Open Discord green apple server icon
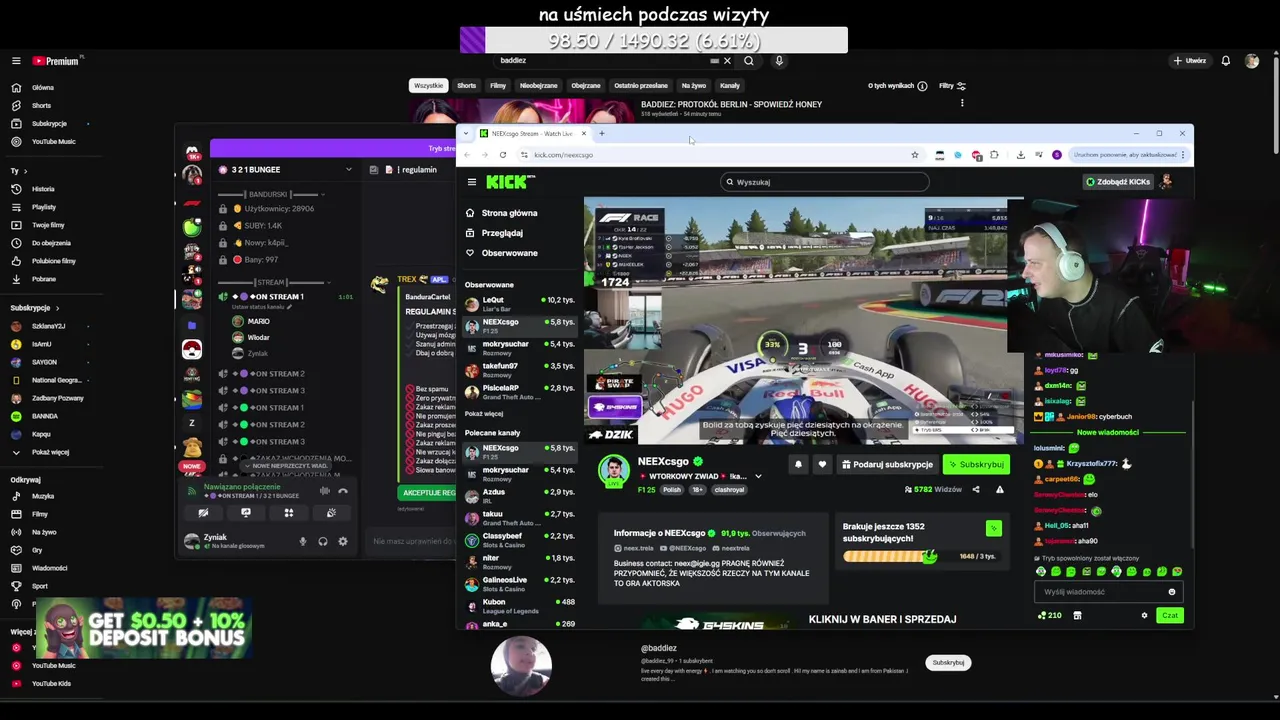The width and height of the screenshot is (1280, 720). point(192,227)
